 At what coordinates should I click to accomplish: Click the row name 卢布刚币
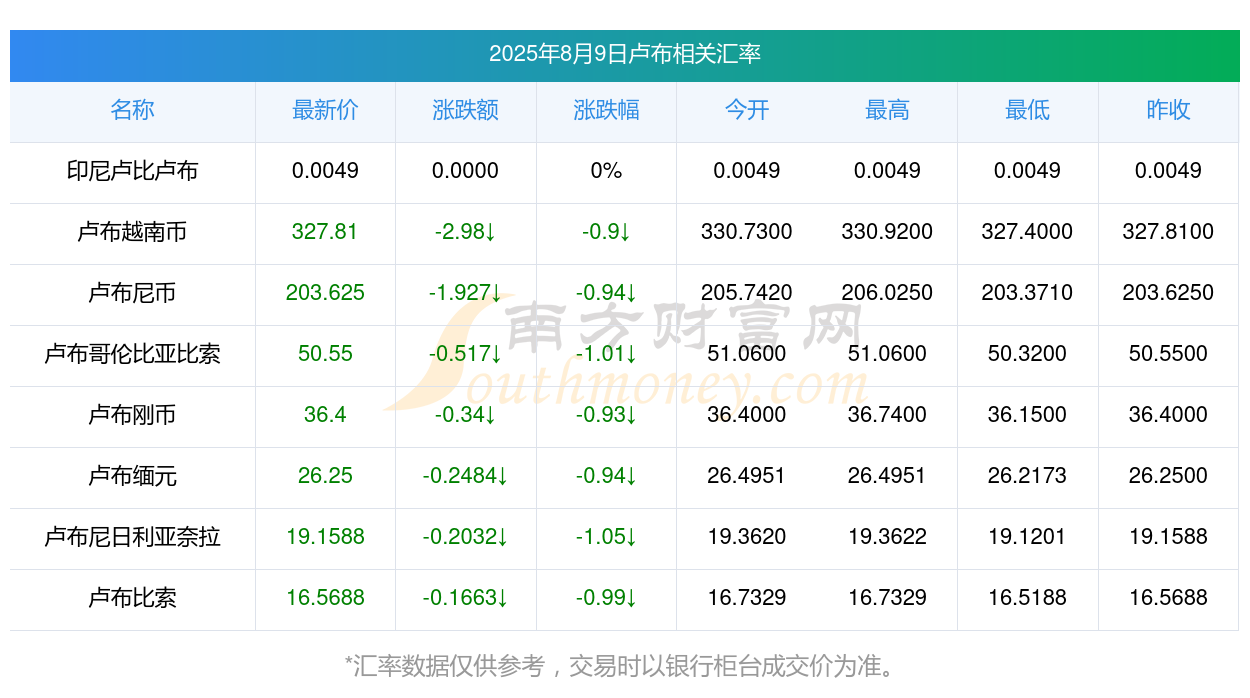tap(132, 415)
